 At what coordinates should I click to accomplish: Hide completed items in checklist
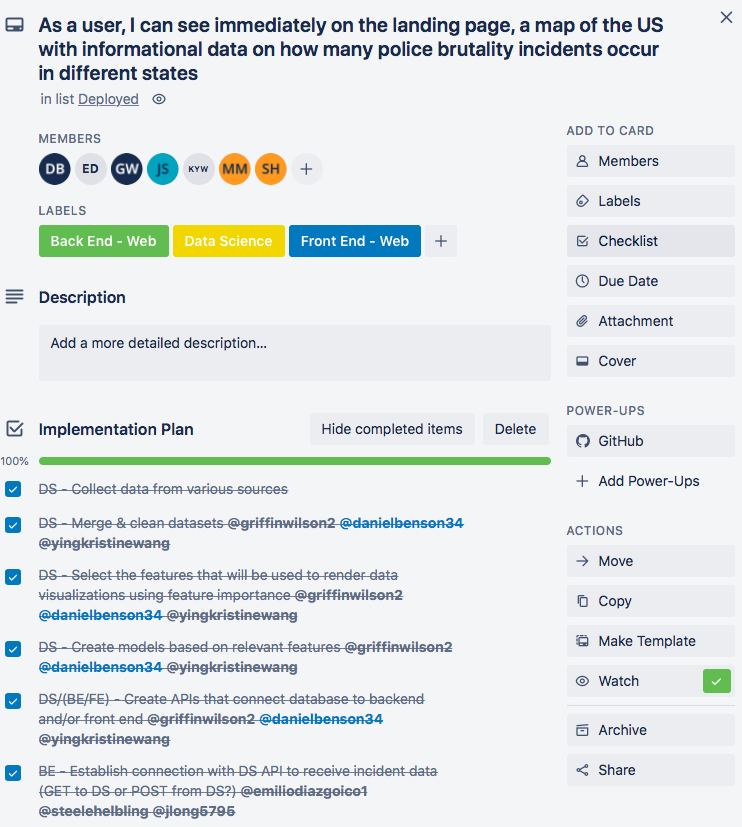tap(392, 429)
